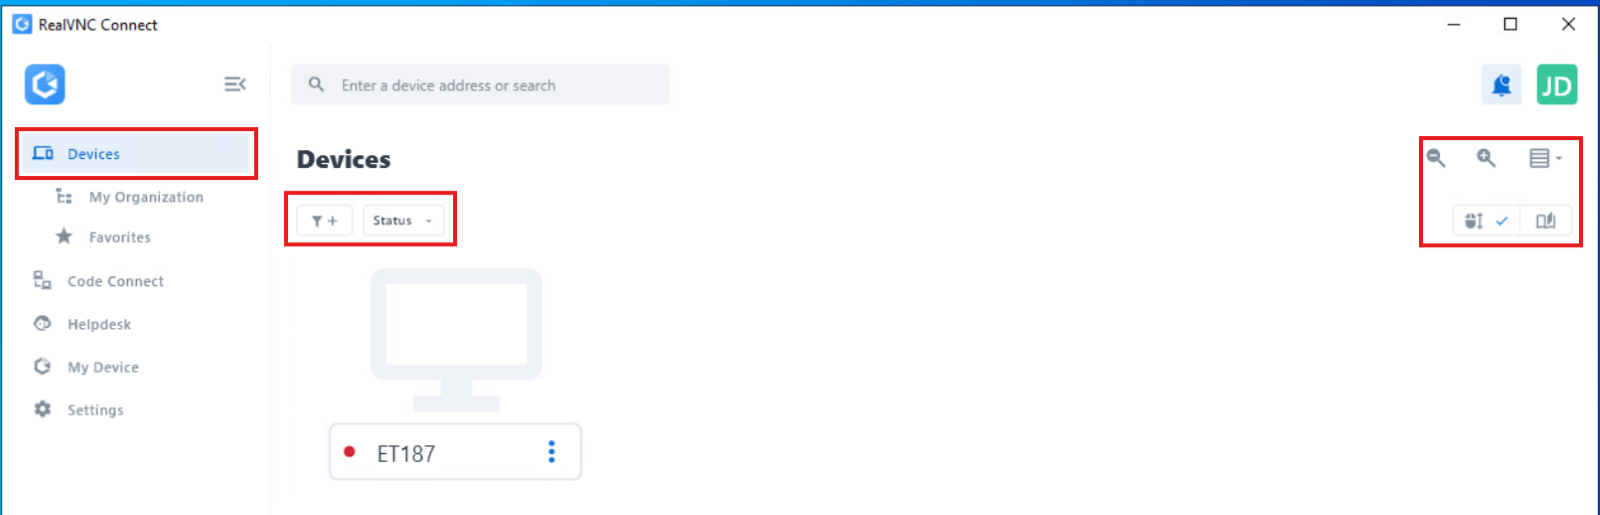Click the RealVNC logo in sidebar
Viewport: 1600px width, 515px height.
(x=45, y=85)
